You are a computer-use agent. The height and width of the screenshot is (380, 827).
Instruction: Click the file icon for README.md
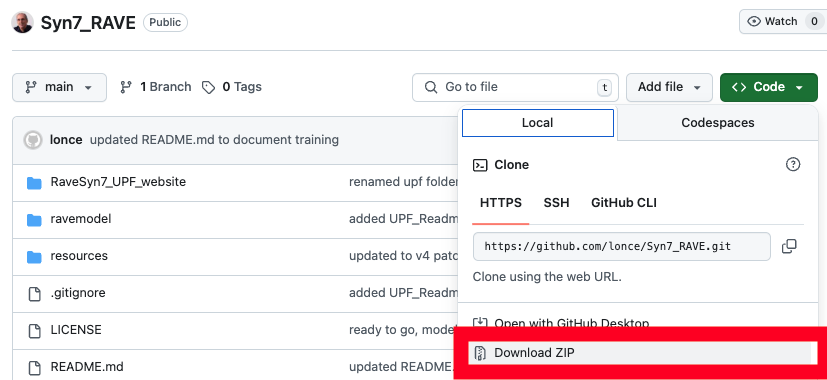pos(34,368)
